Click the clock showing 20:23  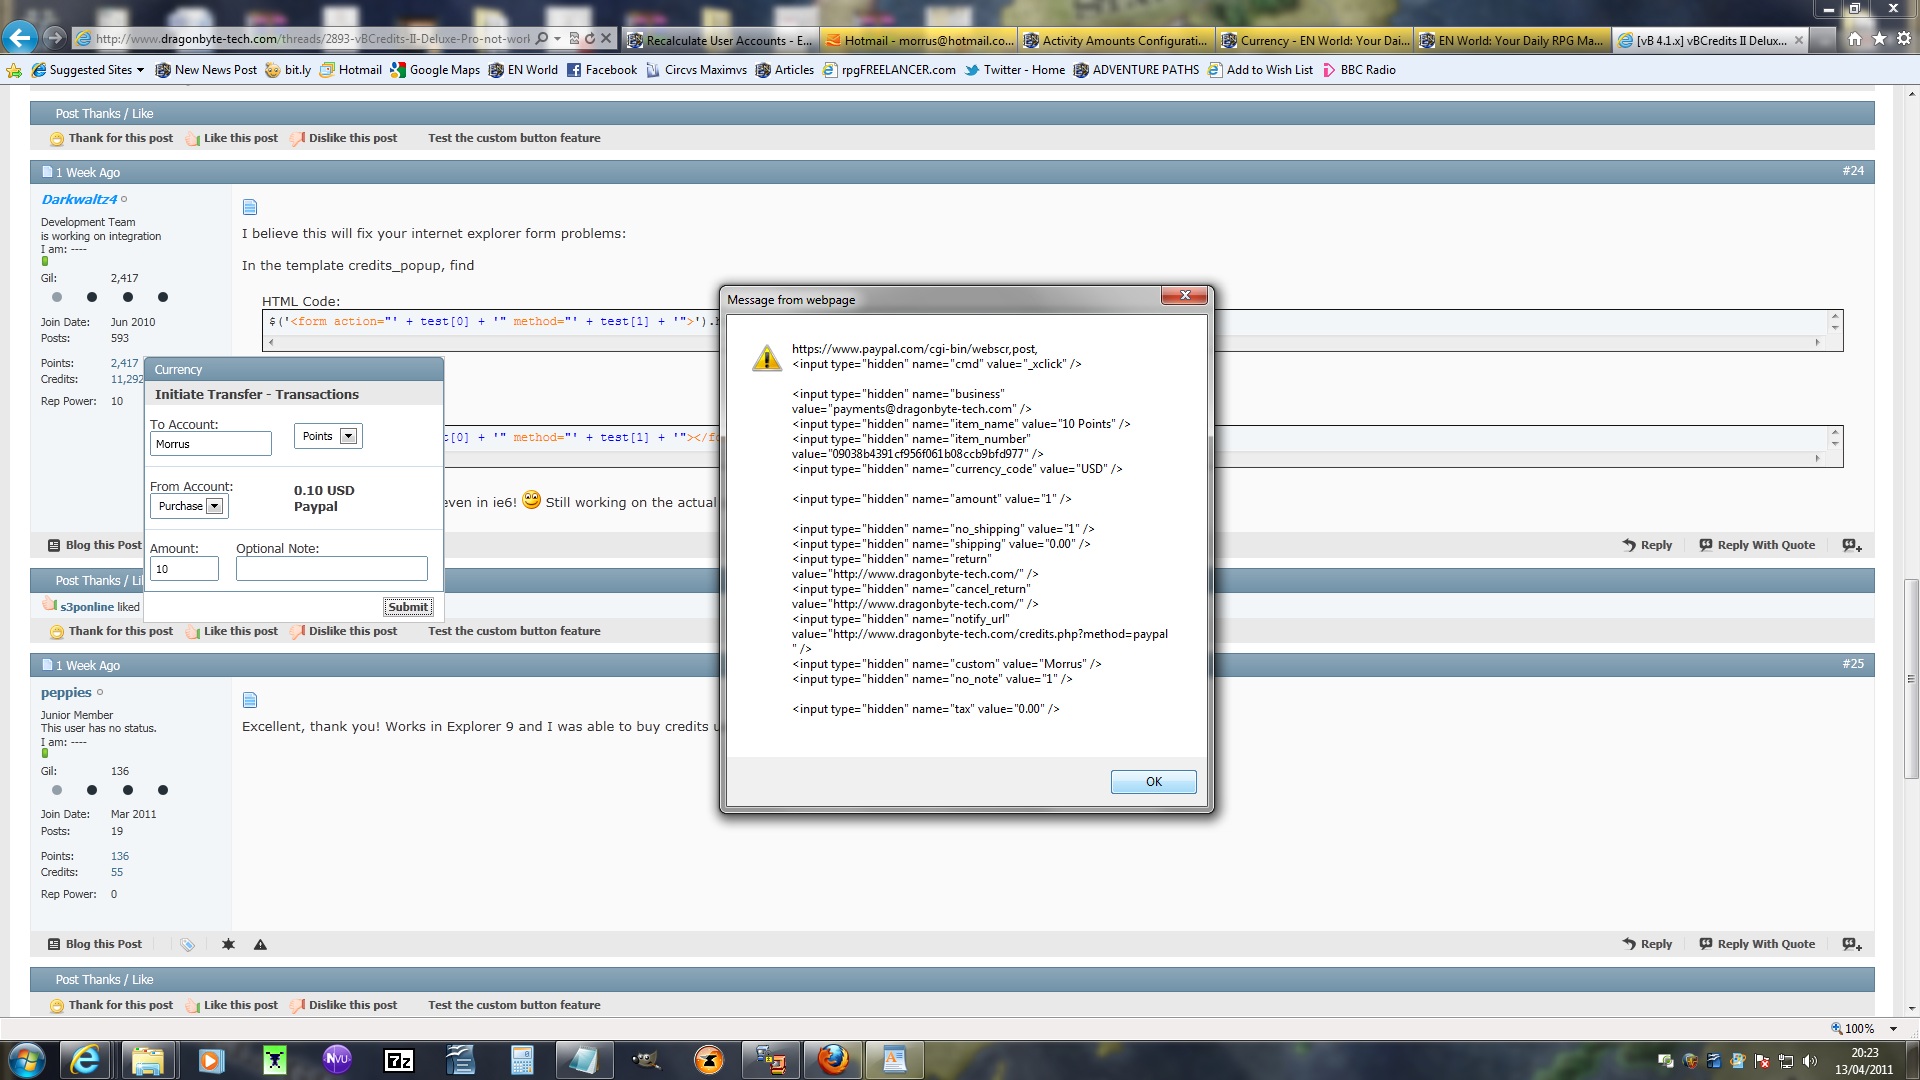[1864, 1053]
